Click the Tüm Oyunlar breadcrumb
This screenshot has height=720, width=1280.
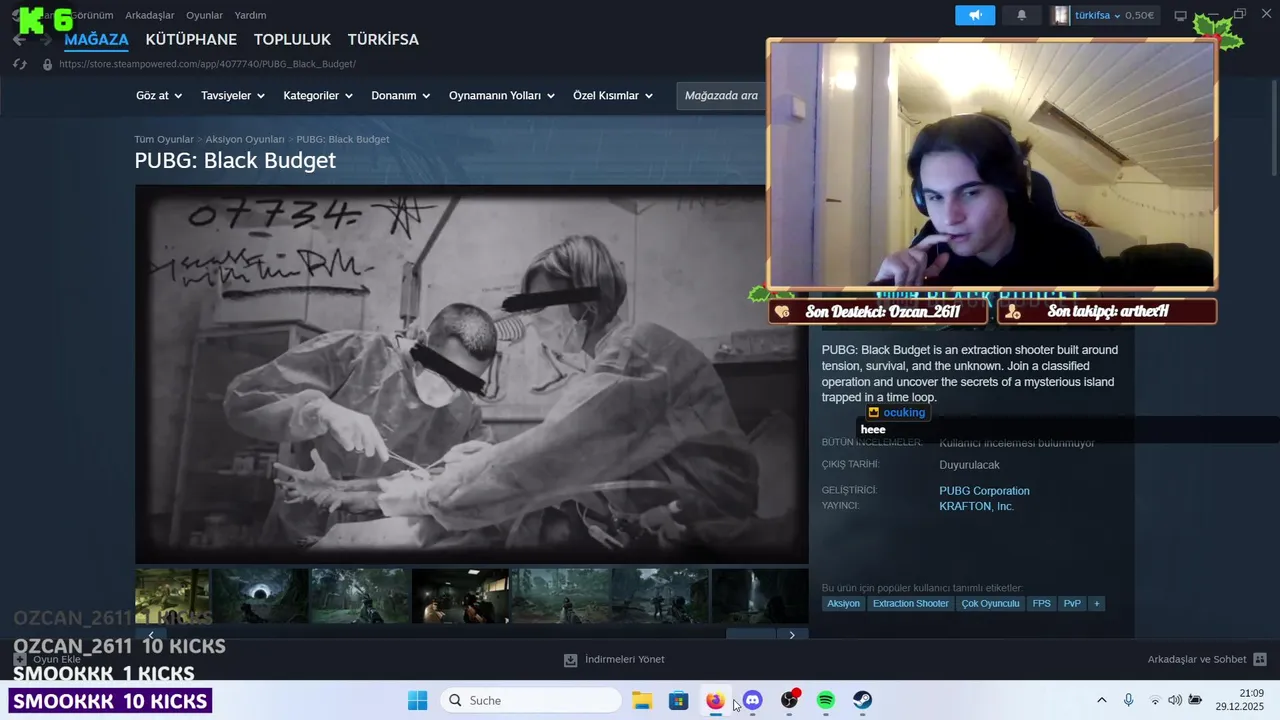(164, 139)
